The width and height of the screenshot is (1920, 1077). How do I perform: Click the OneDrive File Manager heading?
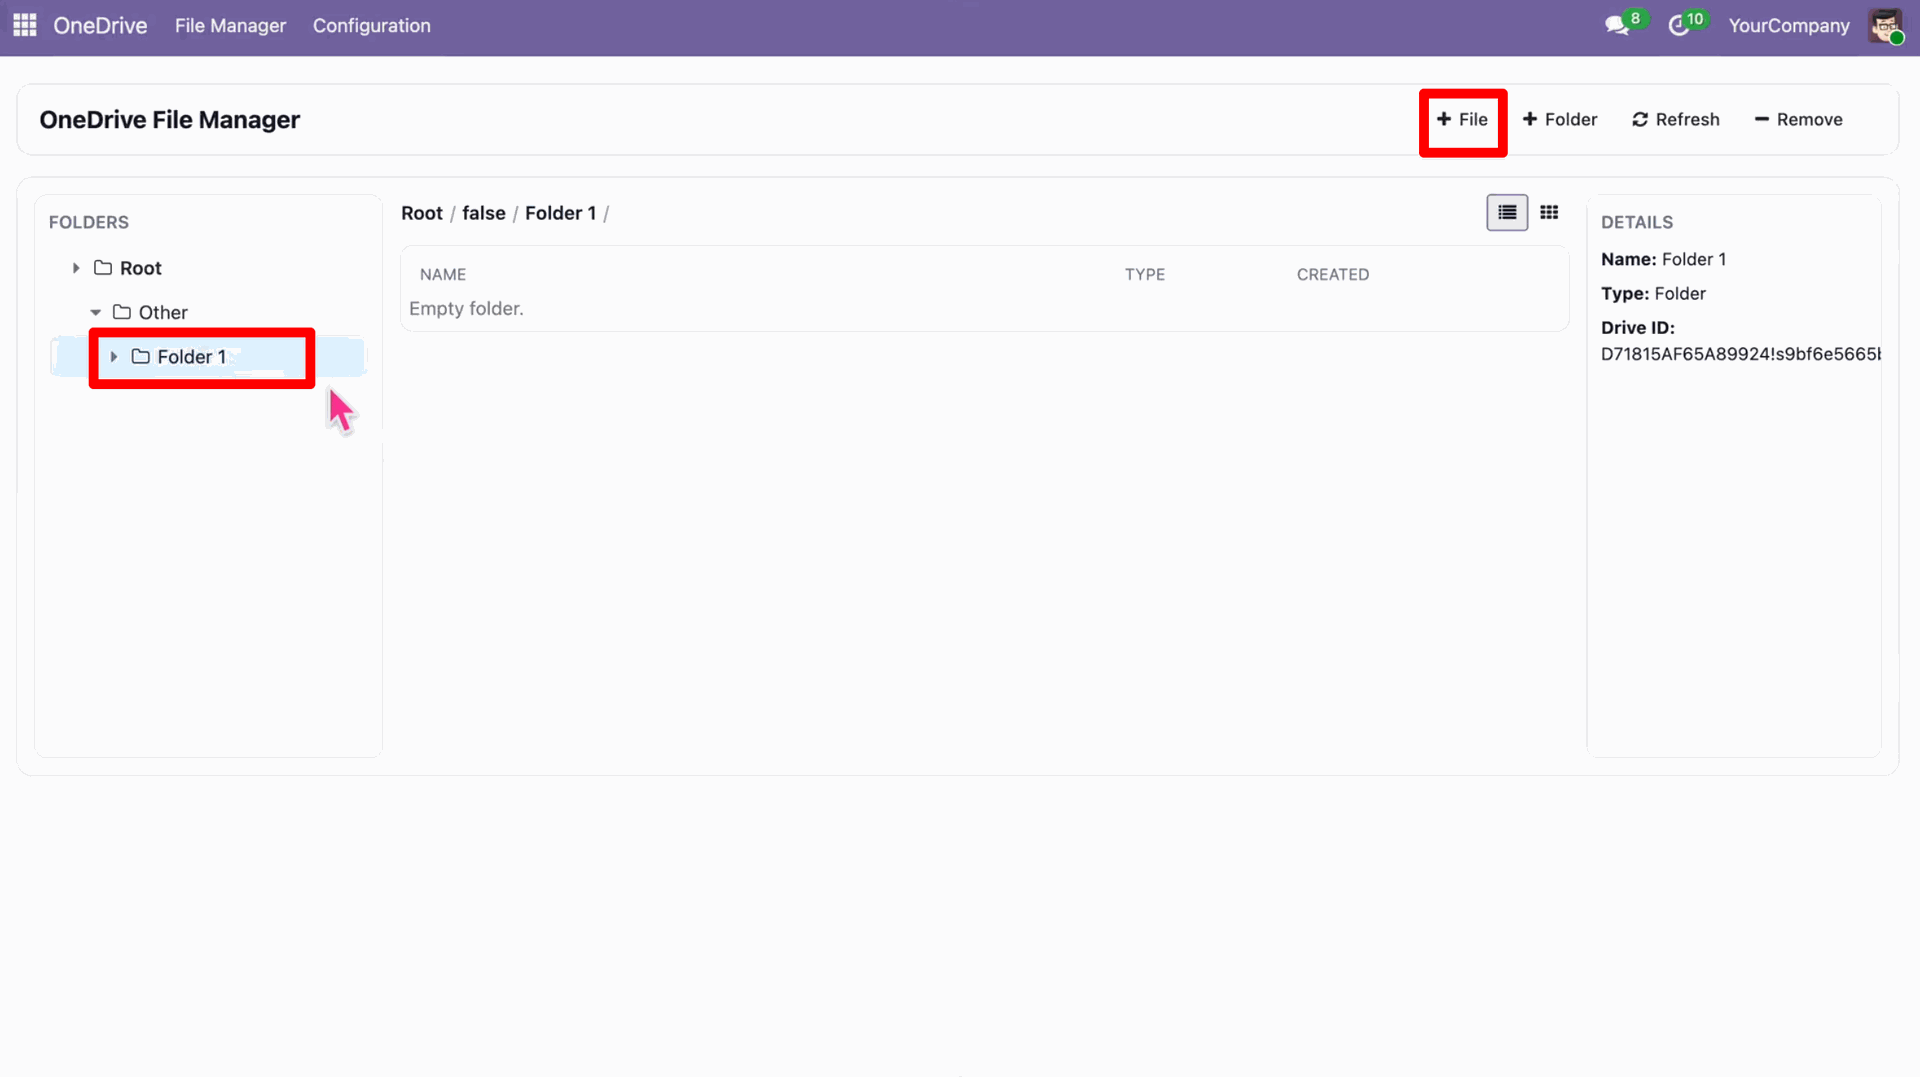tap(170, 120)
